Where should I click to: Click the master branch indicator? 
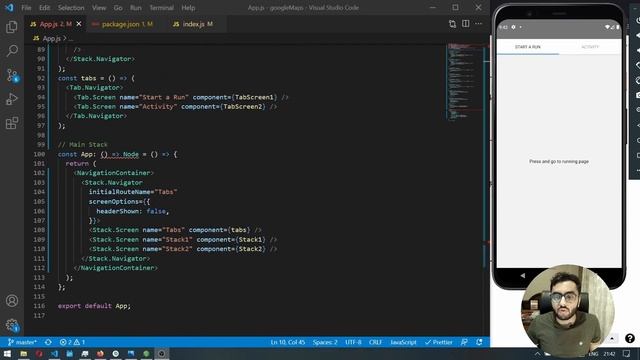point(22,342)
